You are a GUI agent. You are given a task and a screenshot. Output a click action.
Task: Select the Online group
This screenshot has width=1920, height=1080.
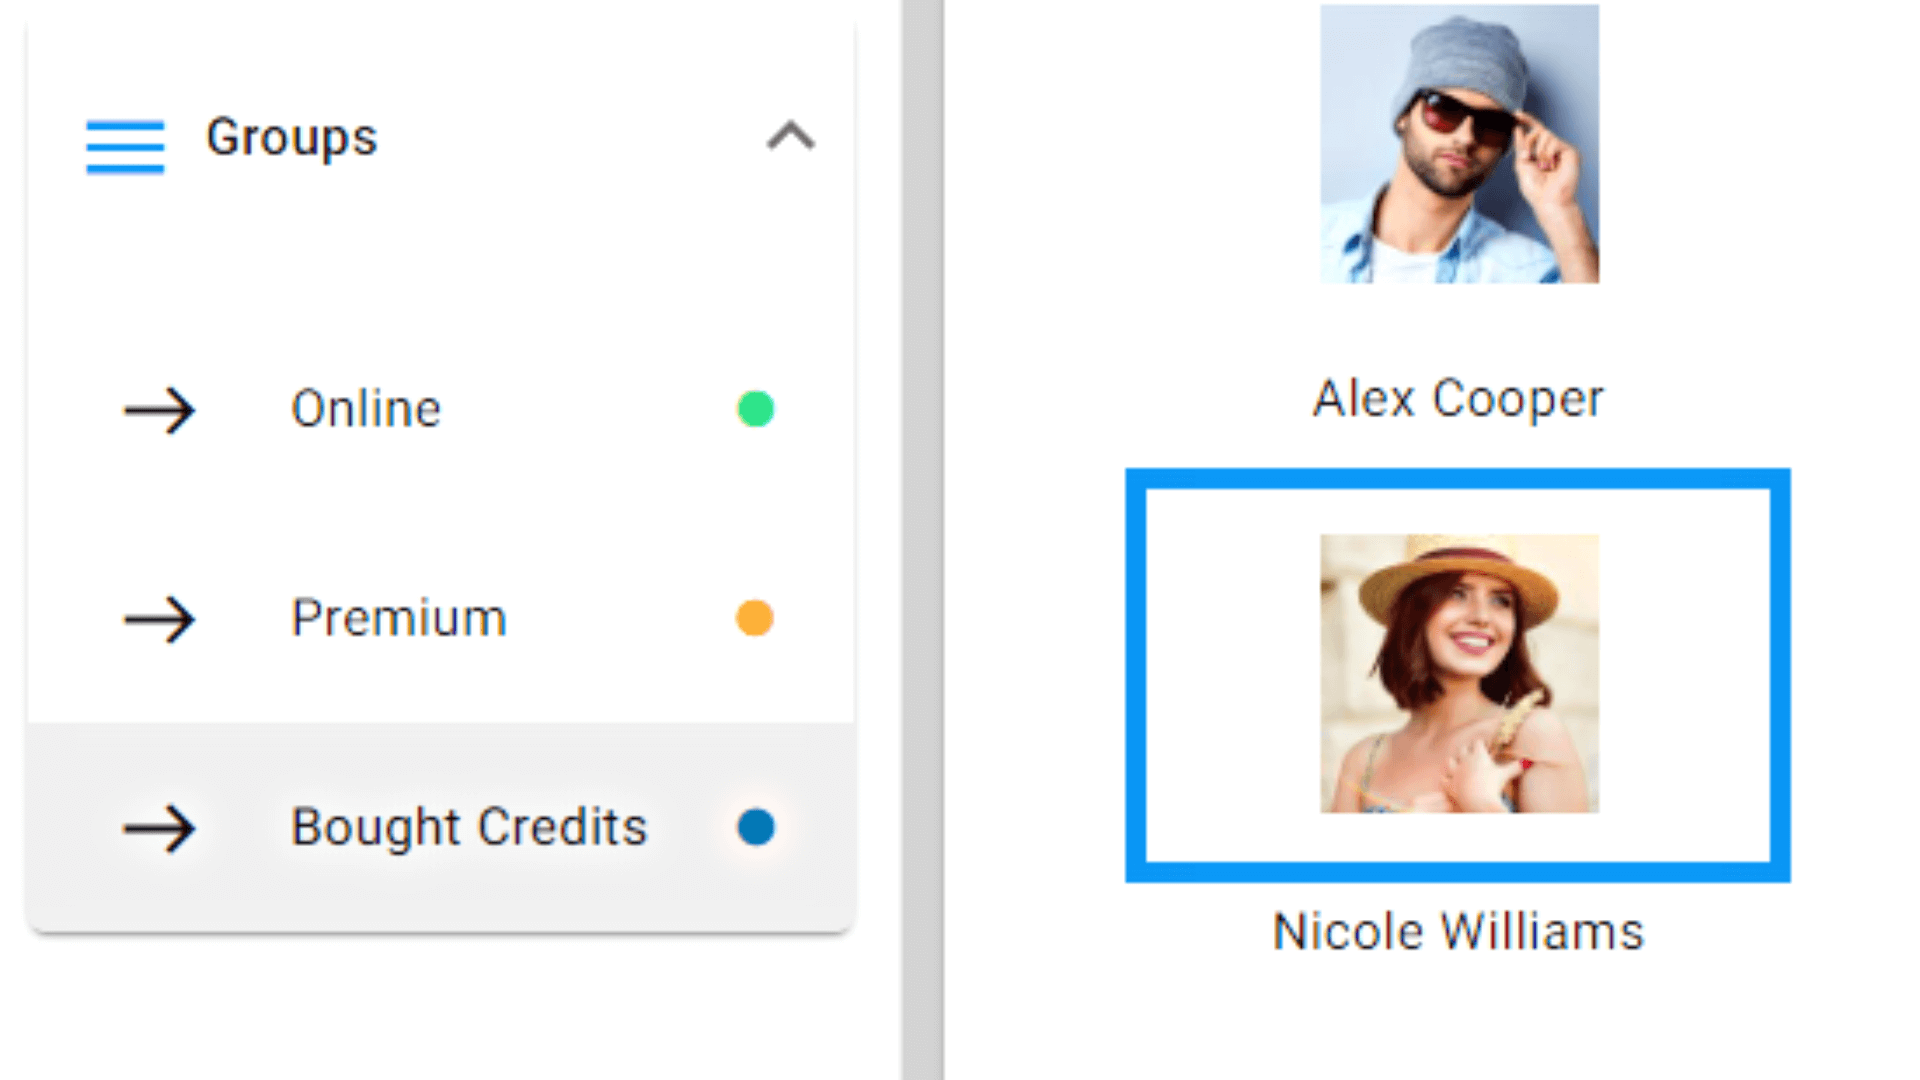(x=366, y=409)
